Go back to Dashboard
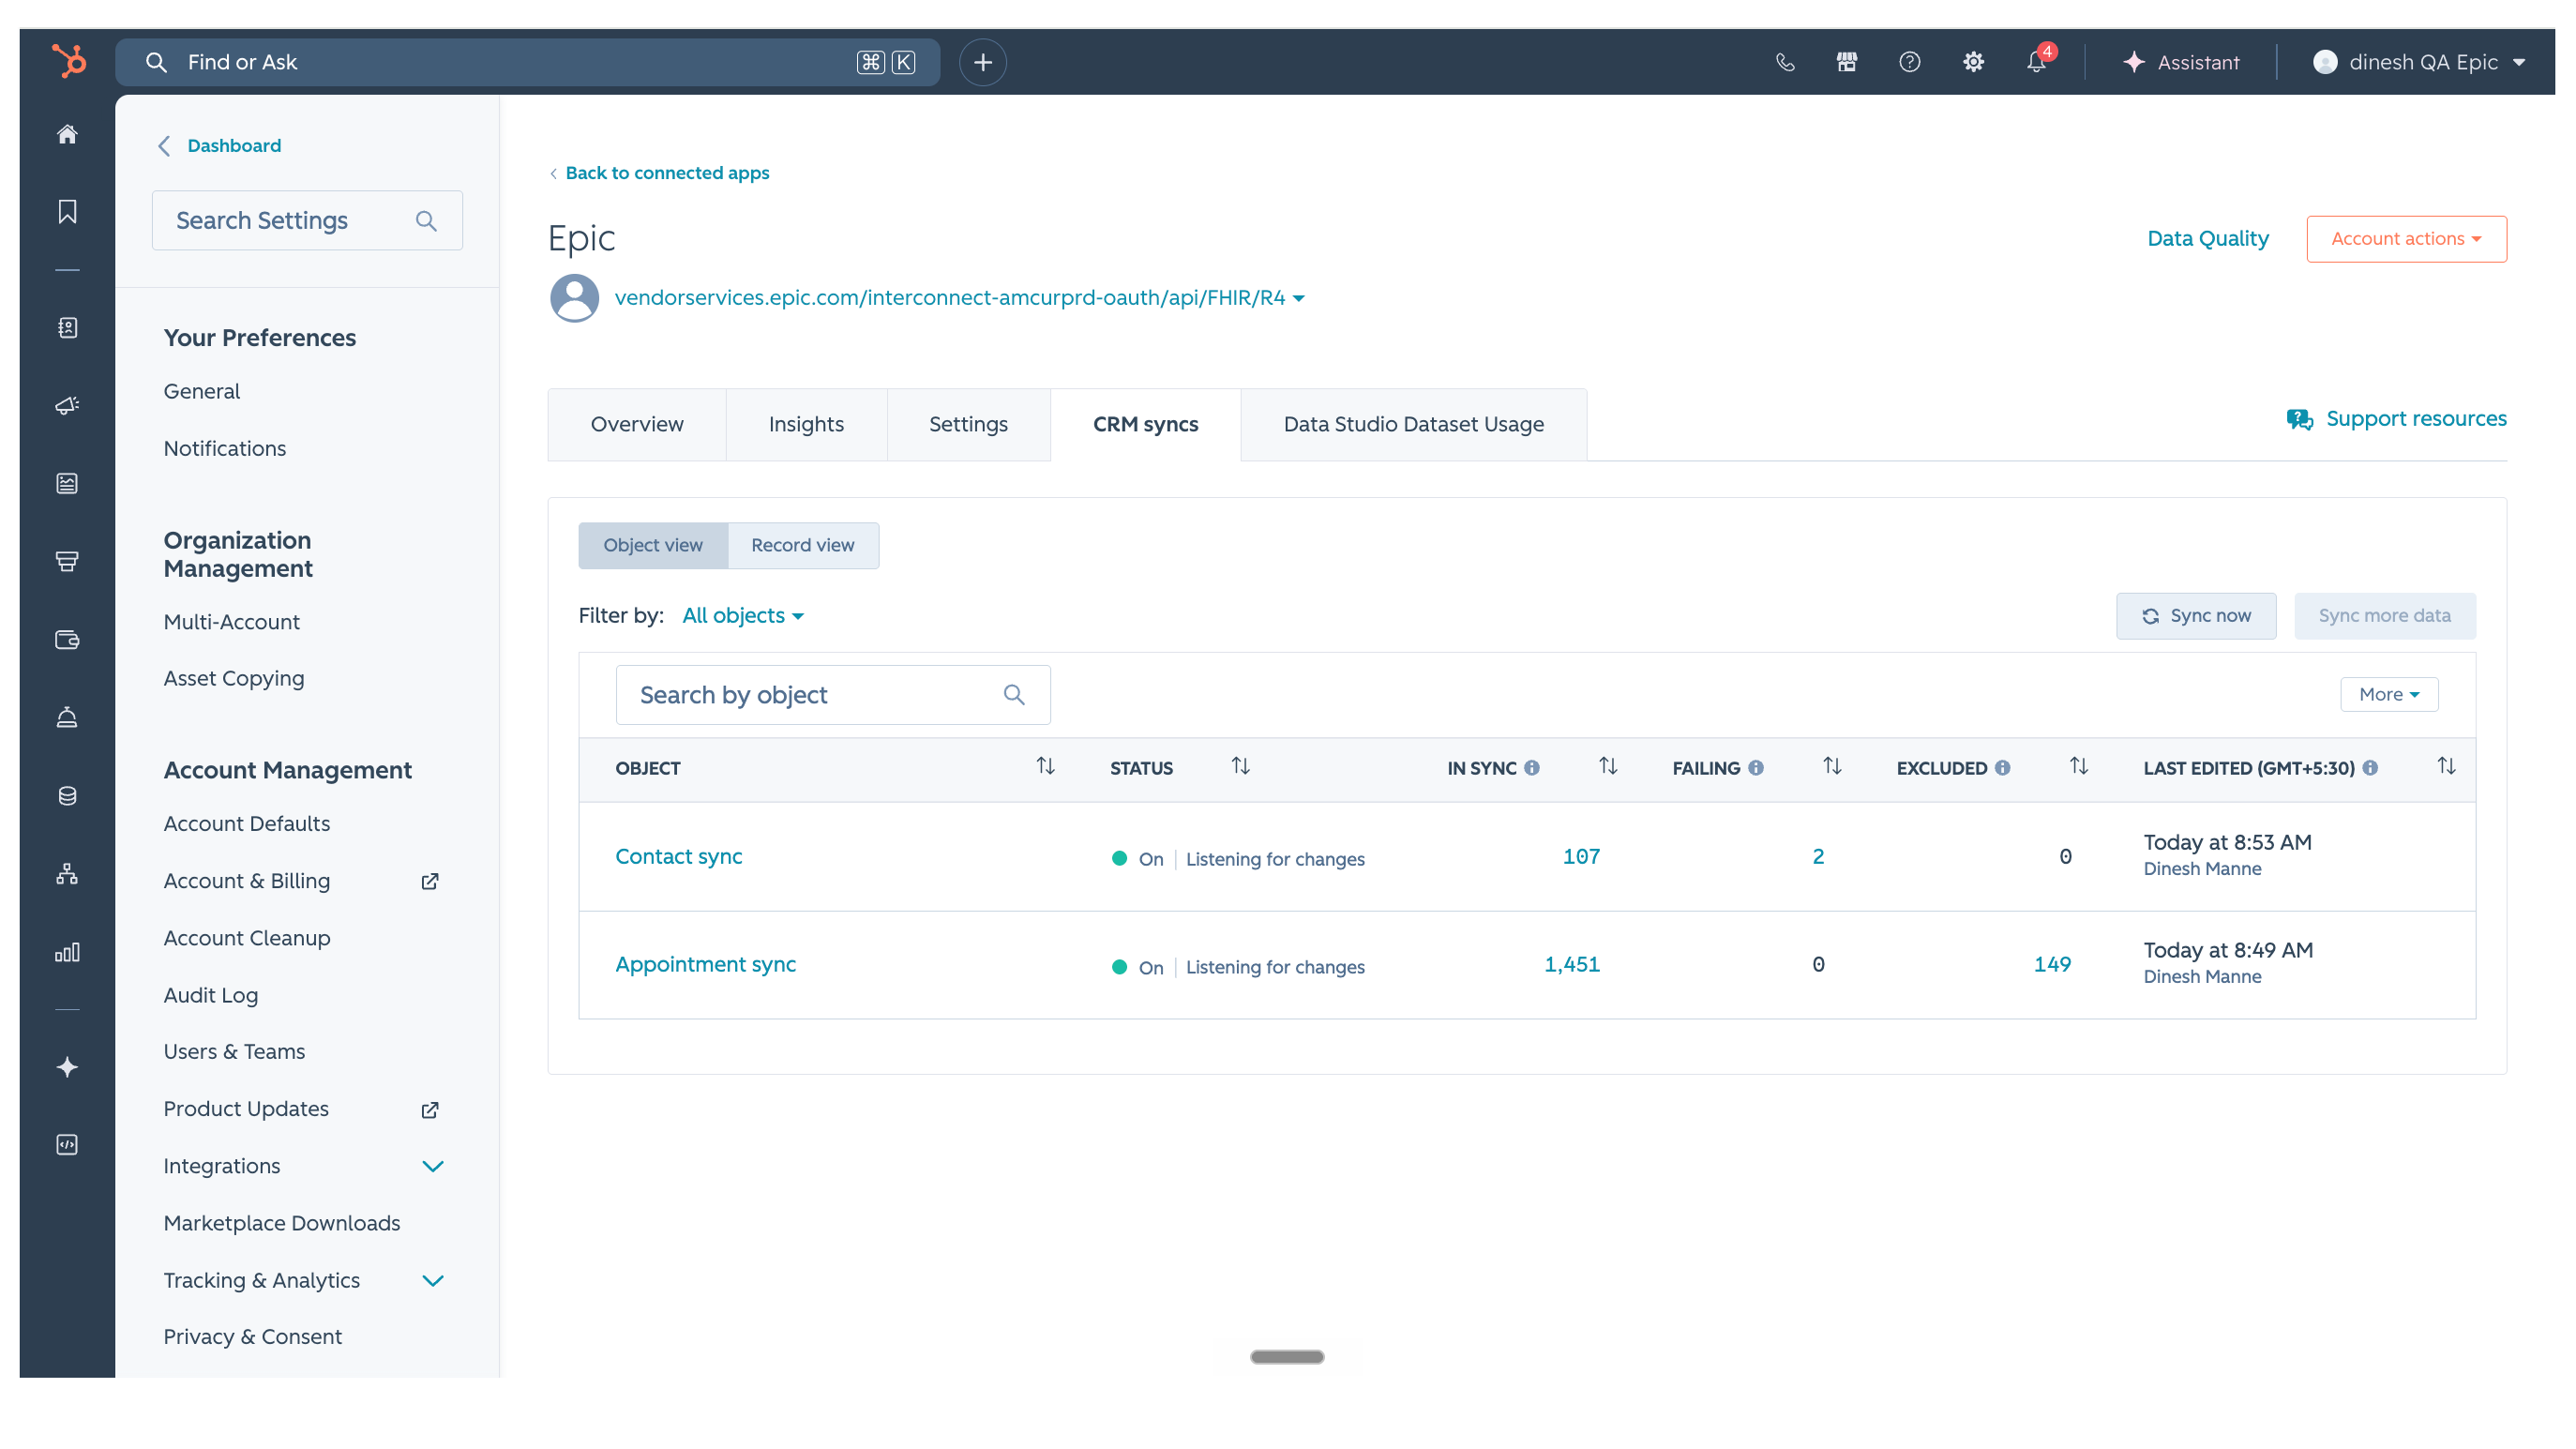Image resolution: width=2576 pixels, height=1449 pixels. [219, 146]
